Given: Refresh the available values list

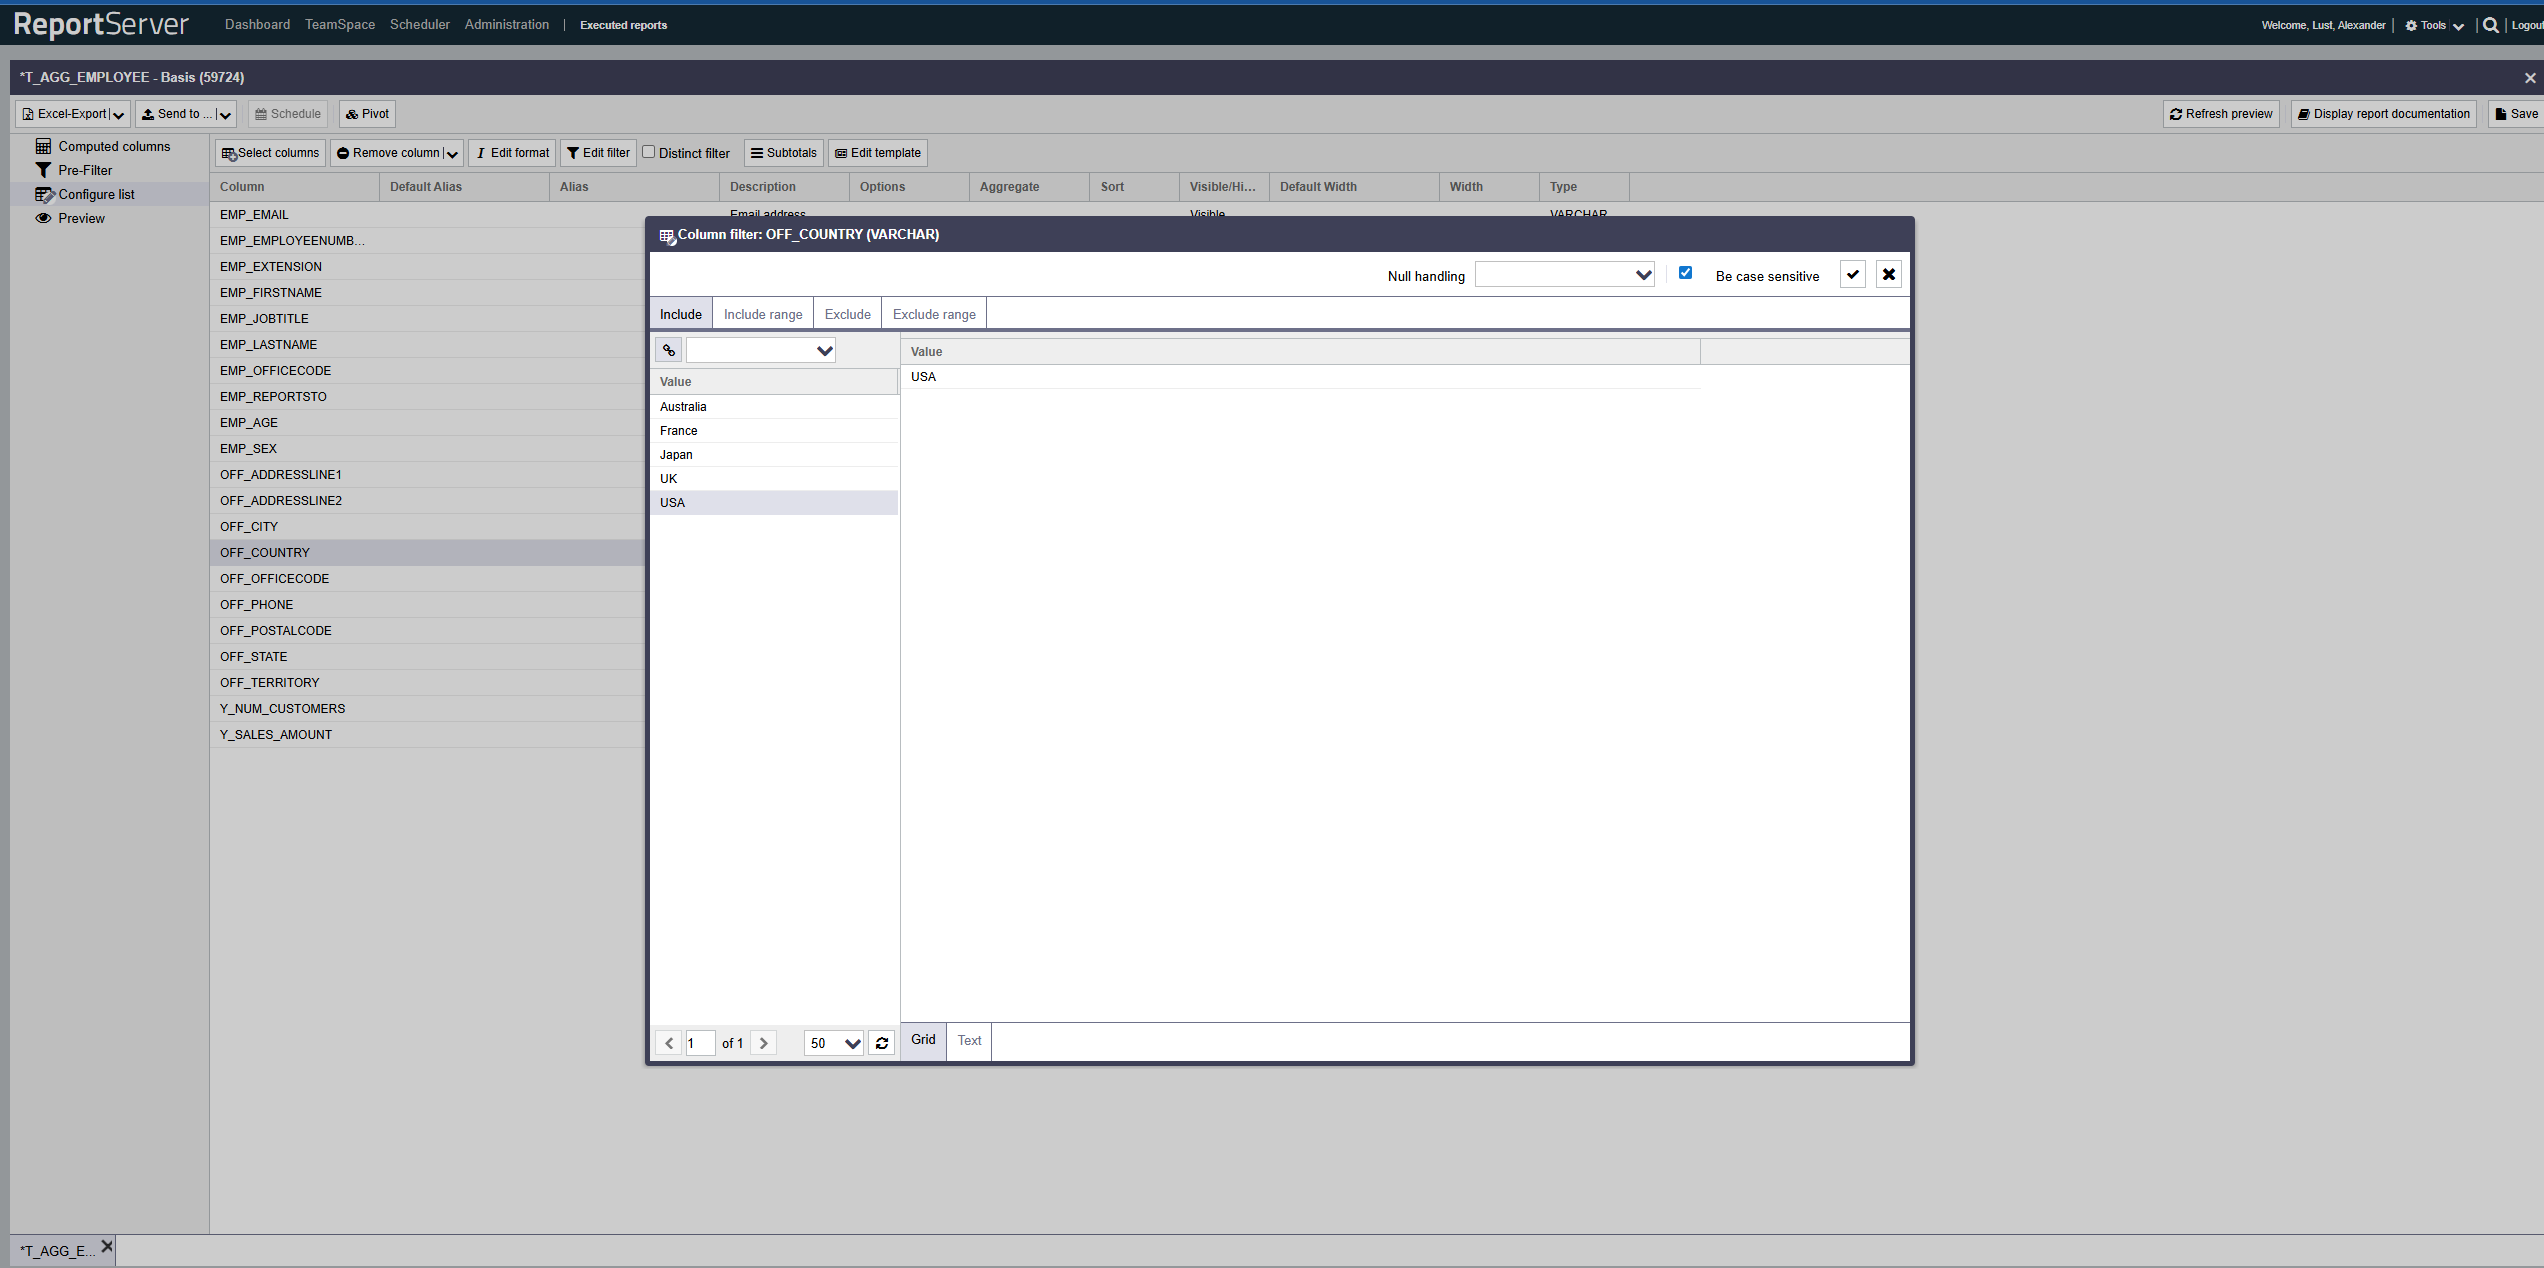Looking at the screenshot, I should (x=882, y=1043).
